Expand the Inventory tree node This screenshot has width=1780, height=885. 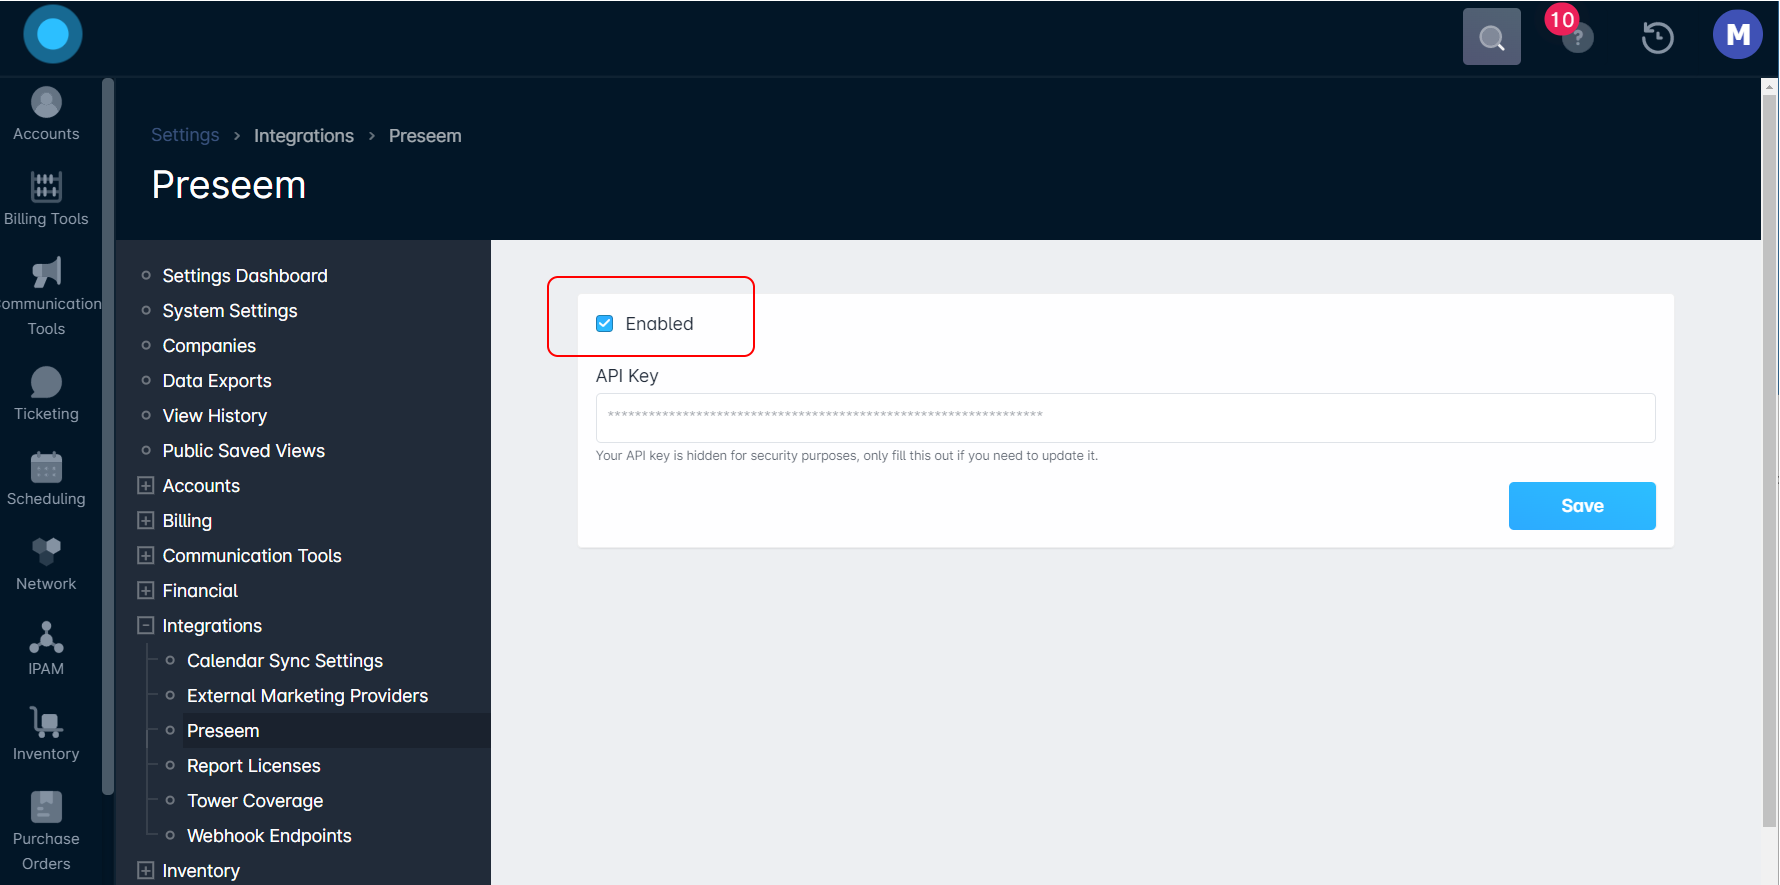point(145,870)
